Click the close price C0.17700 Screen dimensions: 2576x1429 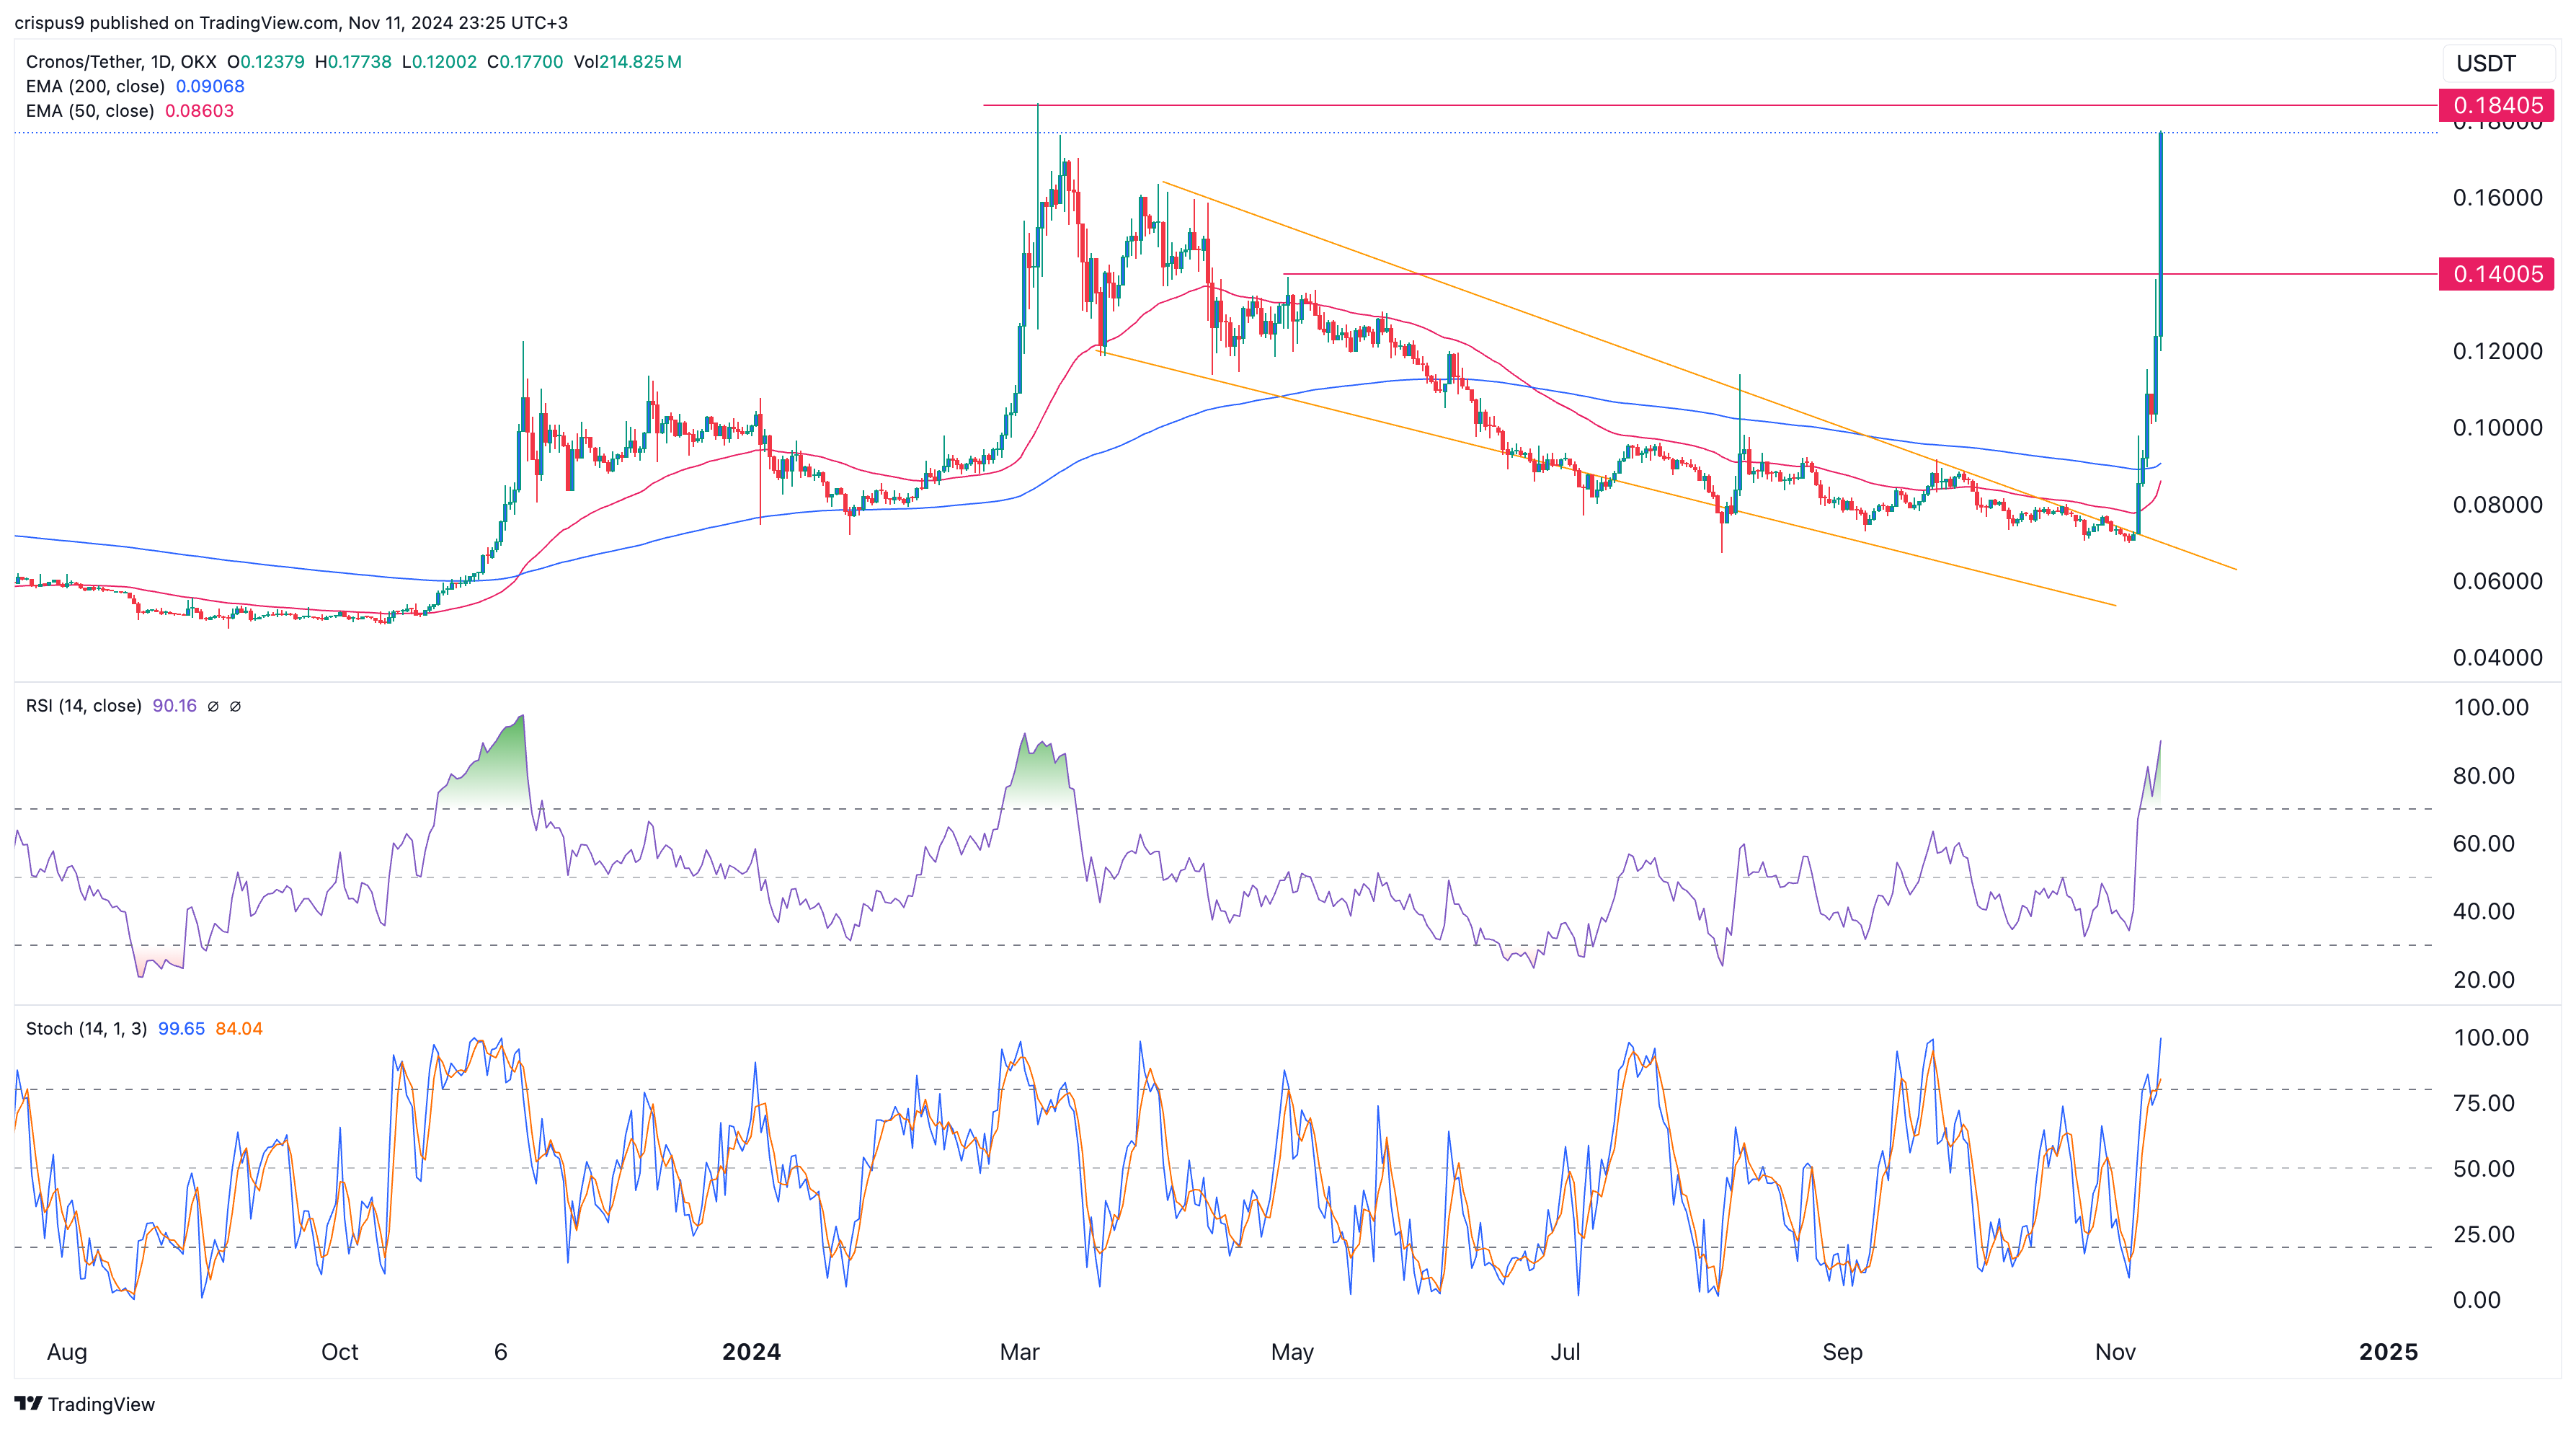525,62
